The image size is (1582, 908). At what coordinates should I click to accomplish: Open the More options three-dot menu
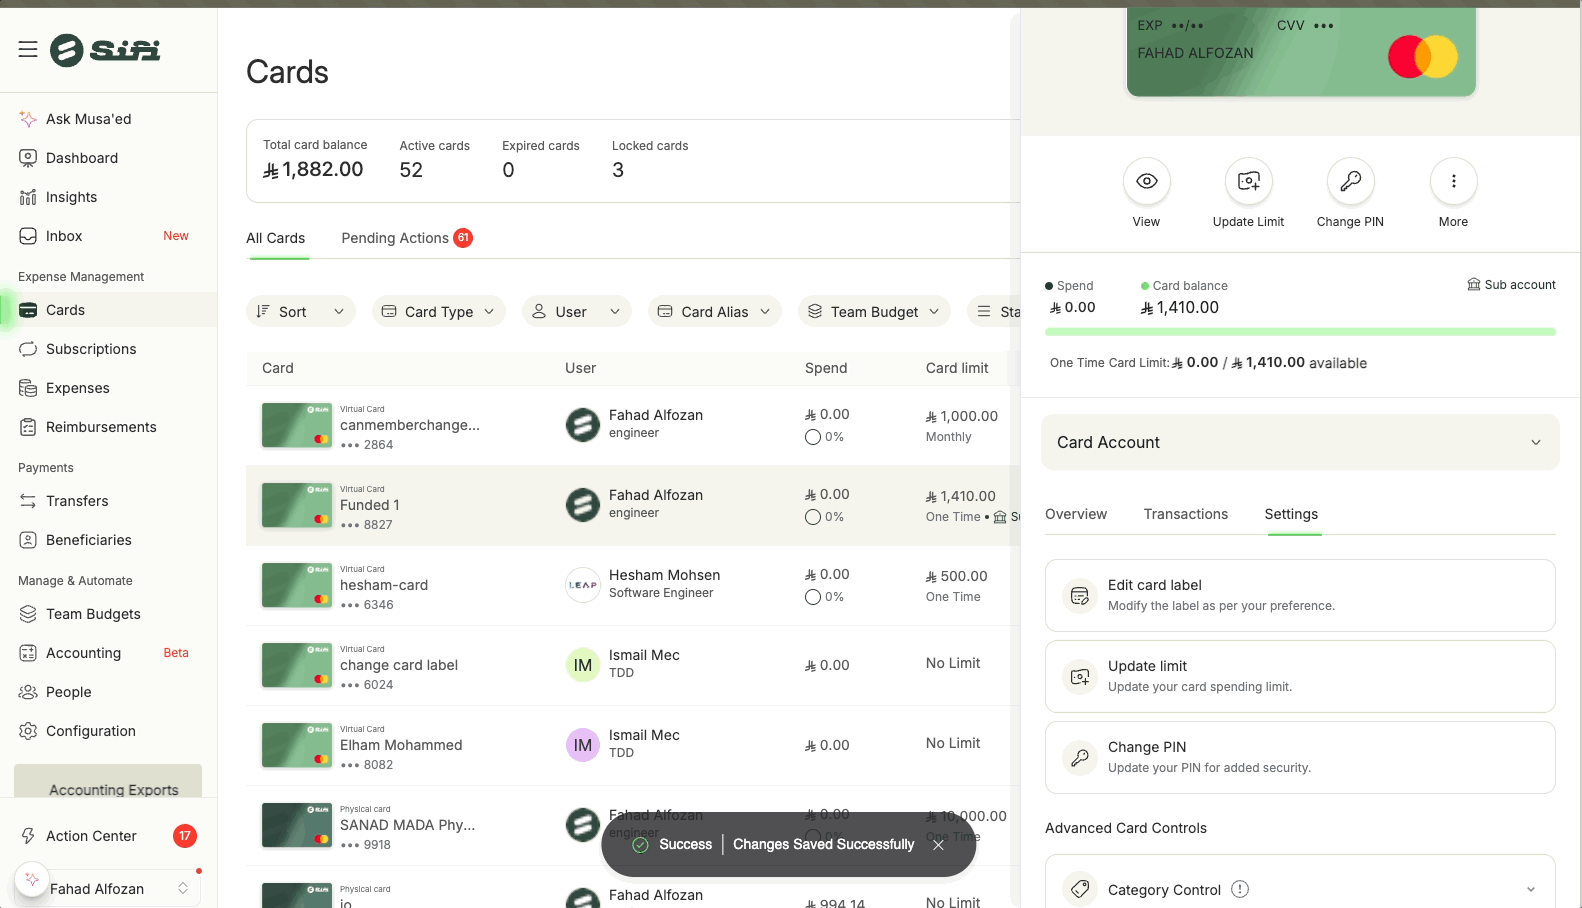pos(1453,181)
